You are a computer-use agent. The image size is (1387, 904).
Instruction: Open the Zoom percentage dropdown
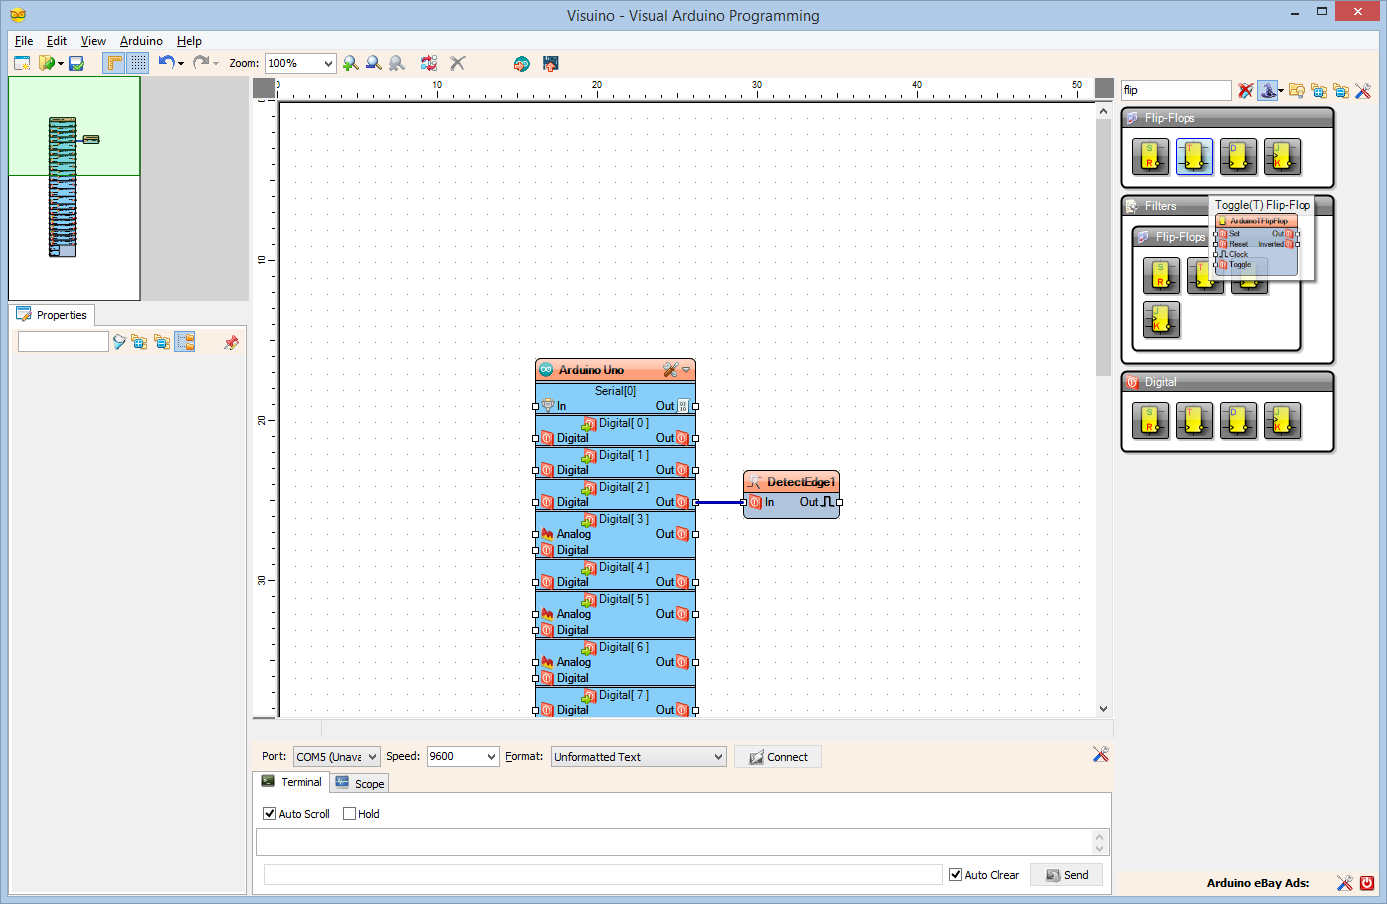(x=328, y=63)
